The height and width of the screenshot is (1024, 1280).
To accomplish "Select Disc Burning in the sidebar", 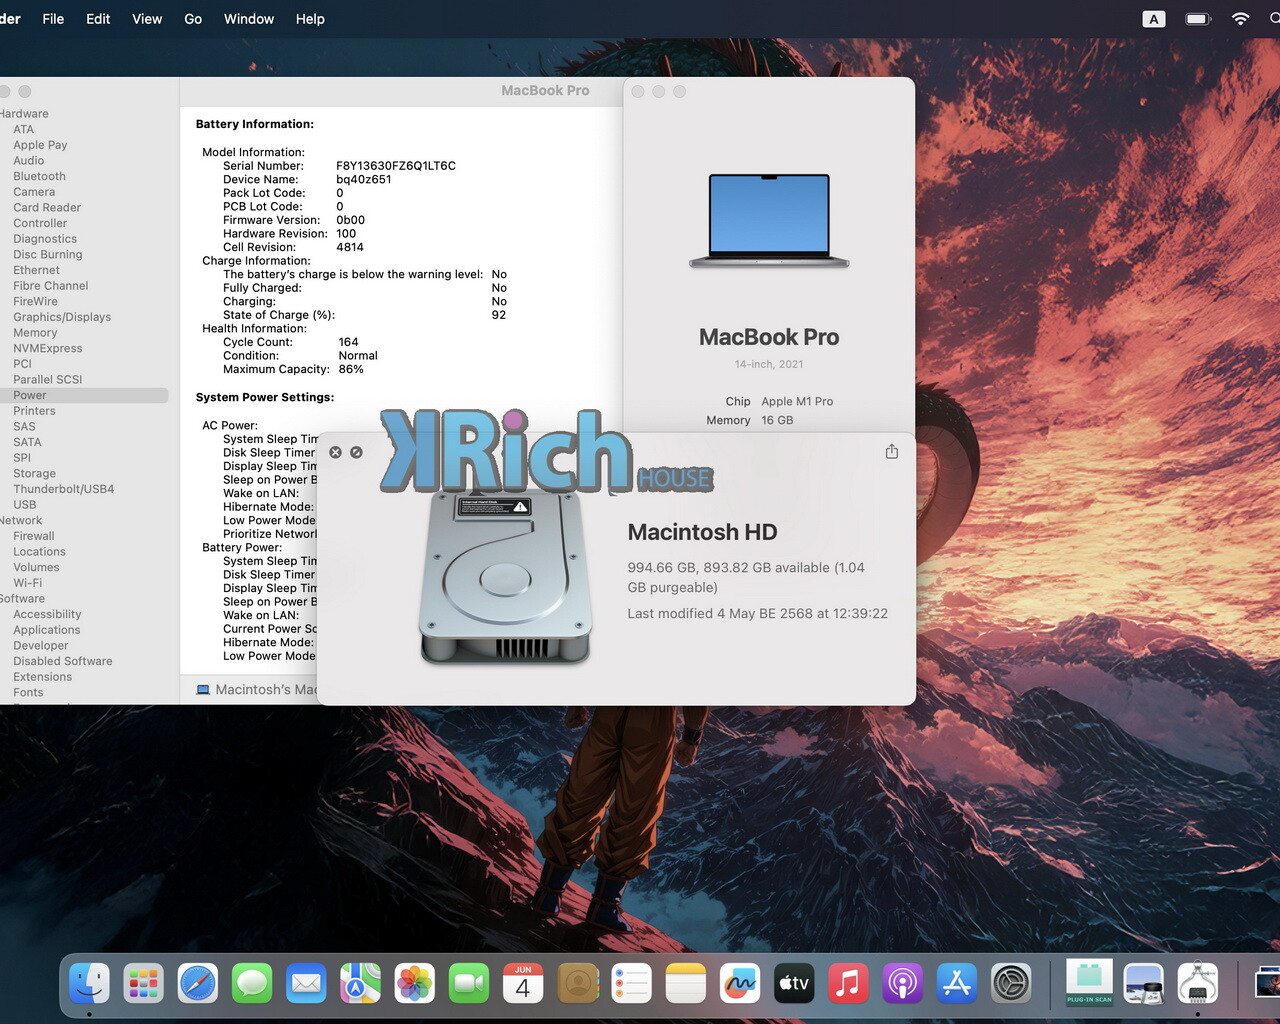I will click(x=48, y=254).
